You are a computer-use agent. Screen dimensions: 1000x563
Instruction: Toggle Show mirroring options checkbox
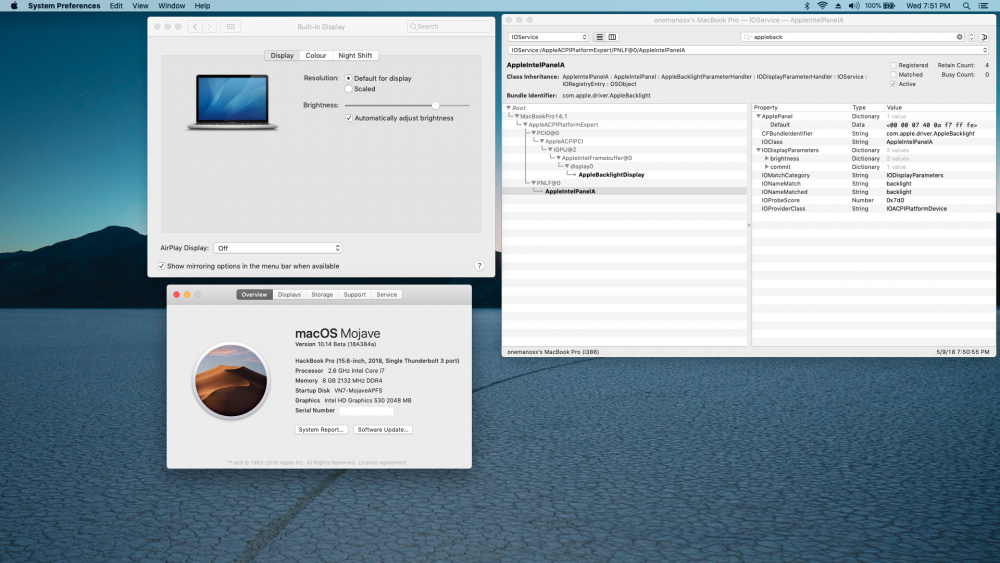click(161, 266)
